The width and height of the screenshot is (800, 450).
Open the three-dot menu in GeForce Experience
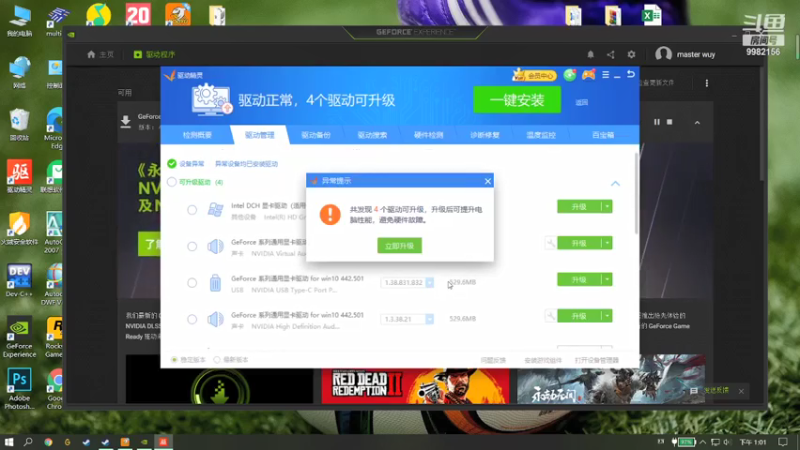(x=707, y=83)
